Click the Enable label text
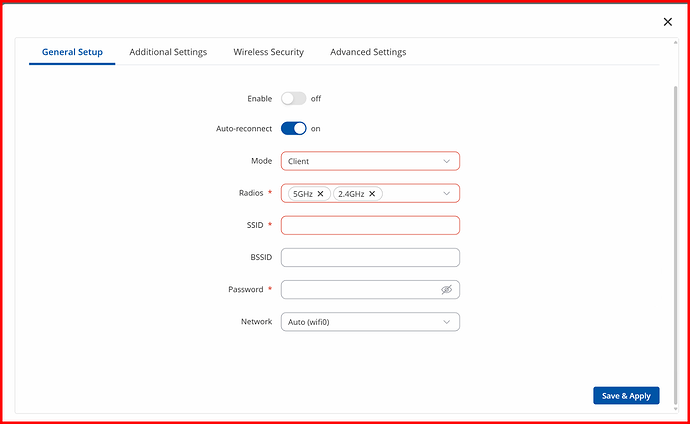Viewport: 690px width, 424px height. click(x=260, y=99)
